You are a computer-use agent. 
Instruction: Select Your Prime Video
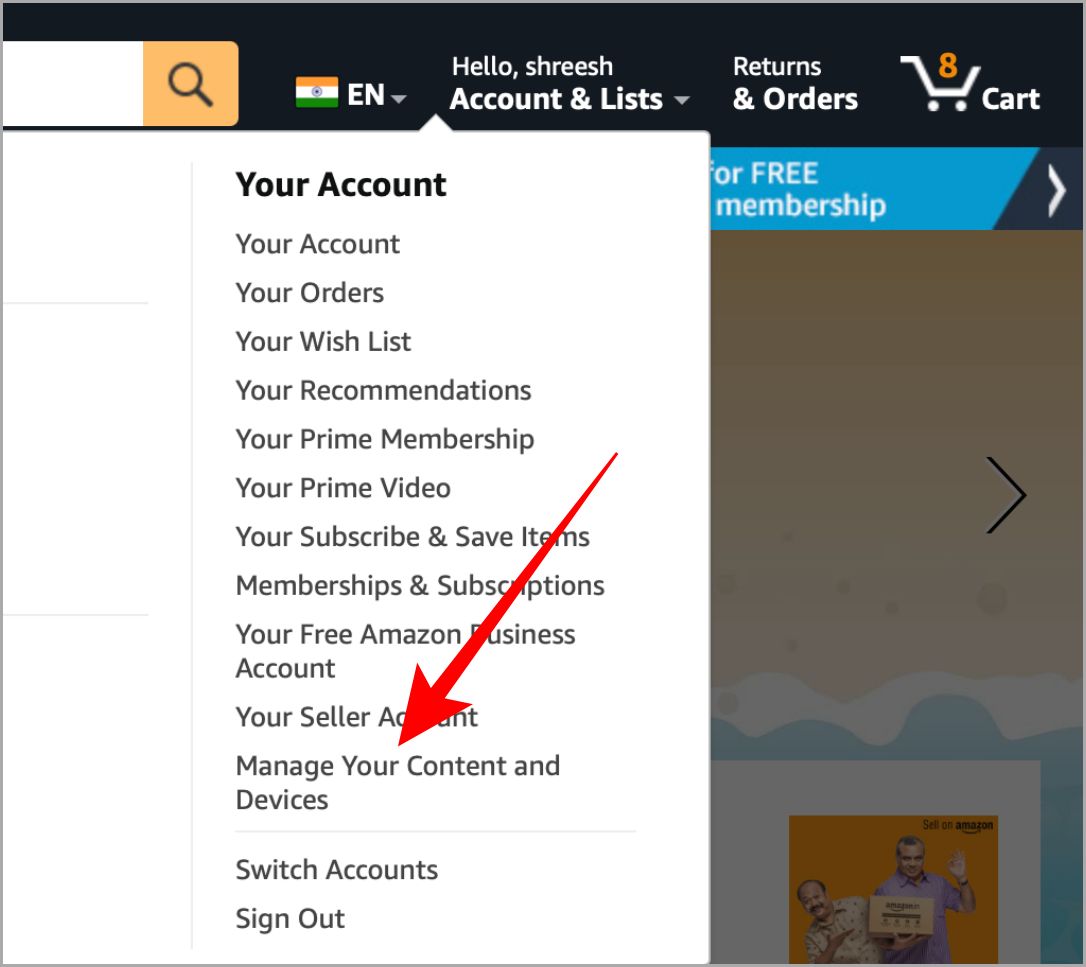click(342, 487)
